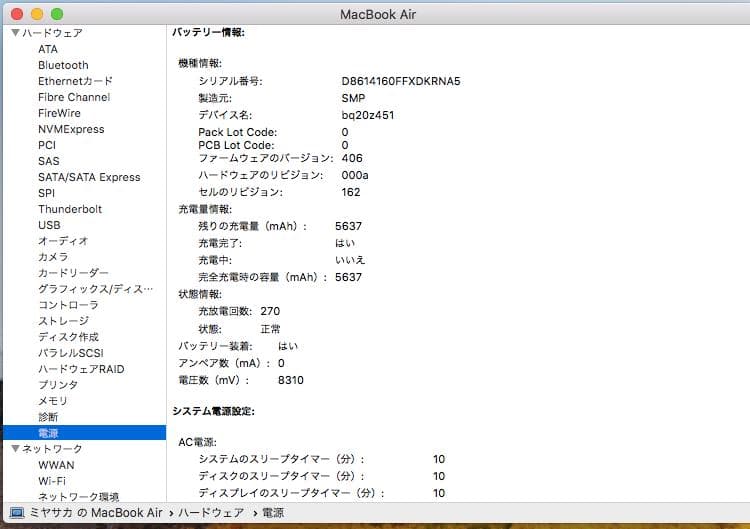Choose FireWire from the hardware list
The image size is (750, 529).
pyautogui.click(x=59, y=113)
